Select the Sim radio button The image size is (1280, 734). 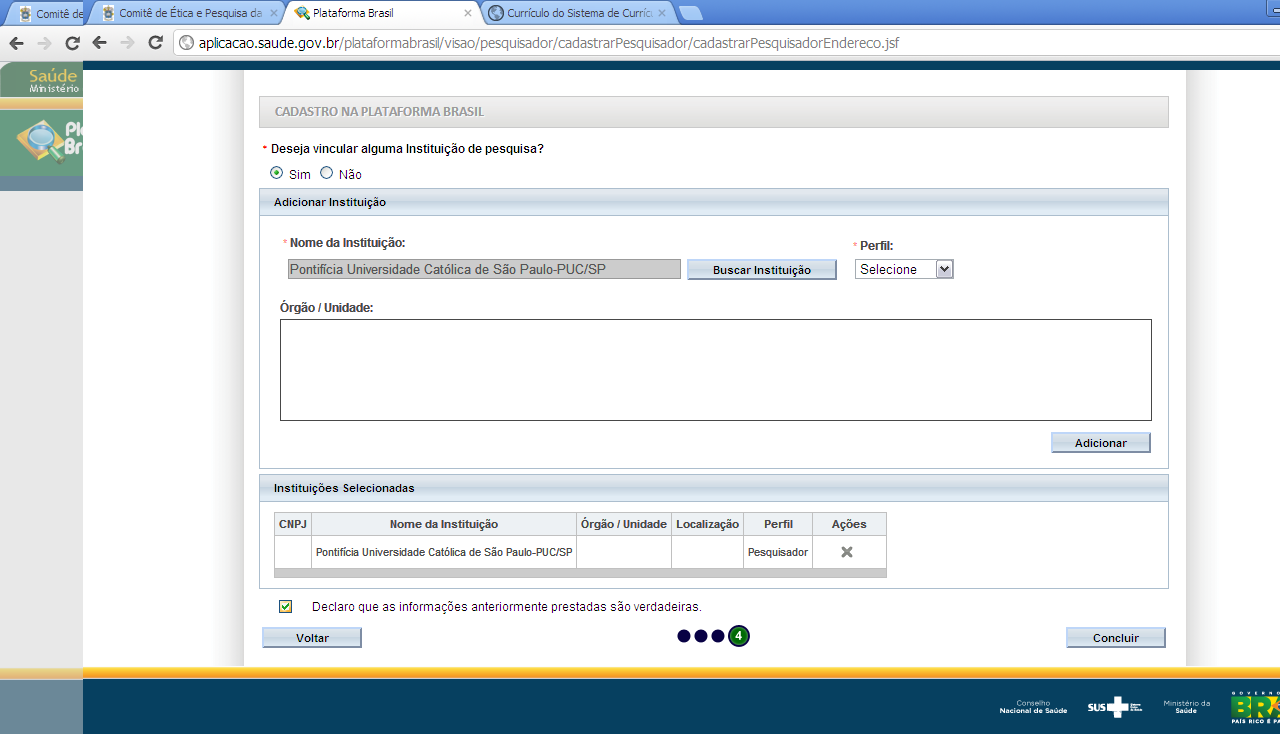click(x=277, y=173)
